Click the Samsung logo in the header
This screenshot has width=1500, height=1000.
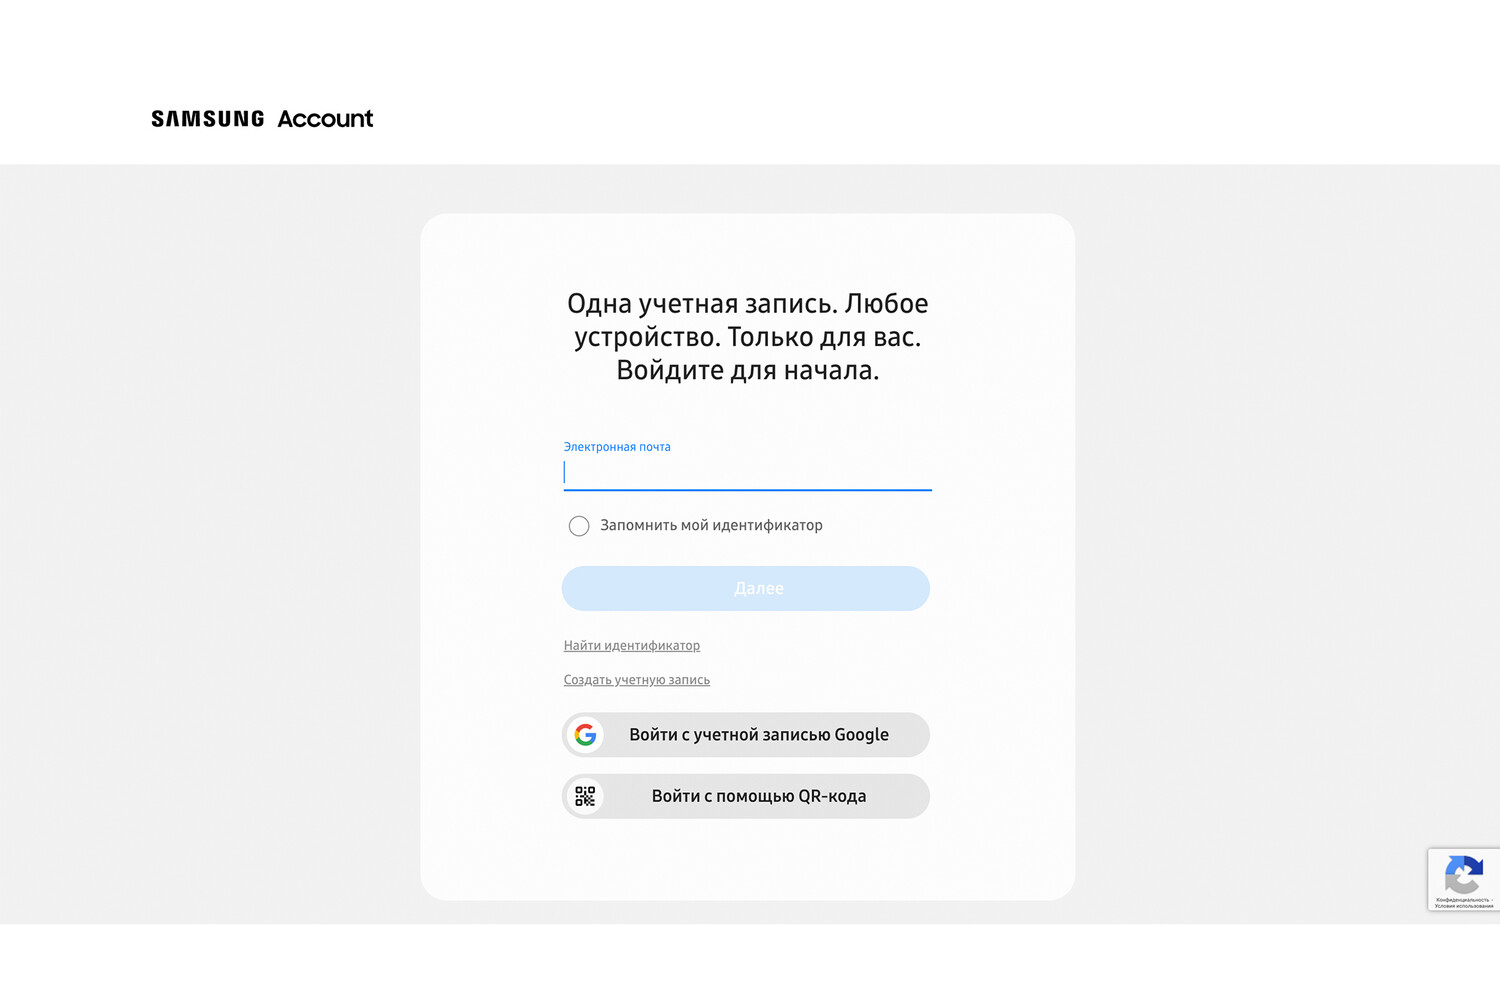pyautogui.click(x=208, y=118)
